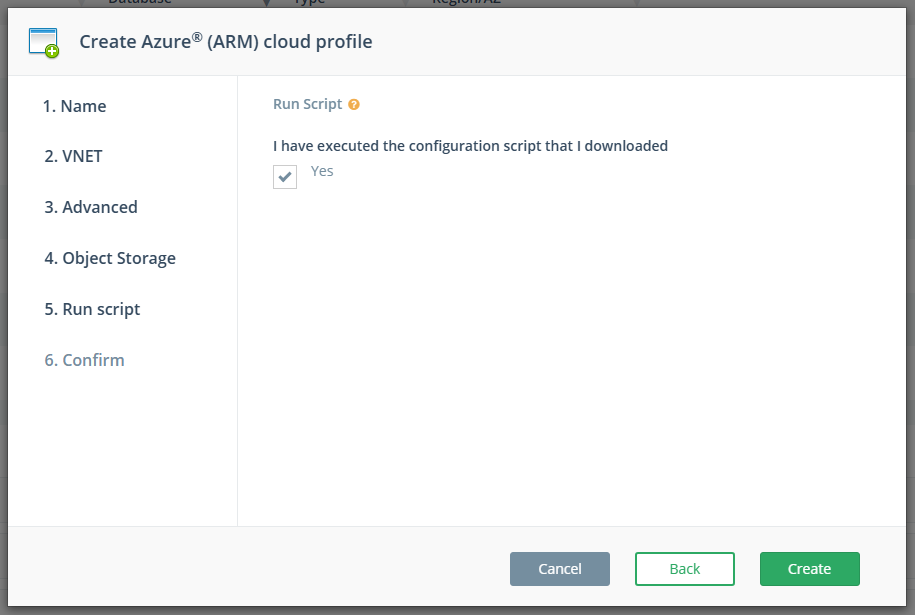The width and height of the screenshot is (915, 615).
Task: Click the Run Script section heading
Action: [308, 104]
